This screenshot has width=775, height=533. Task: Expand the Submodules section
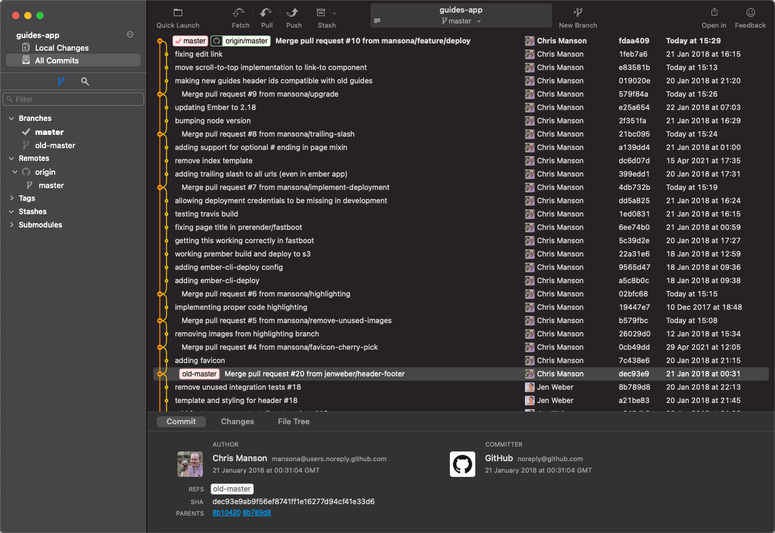(x=11, y=225)
